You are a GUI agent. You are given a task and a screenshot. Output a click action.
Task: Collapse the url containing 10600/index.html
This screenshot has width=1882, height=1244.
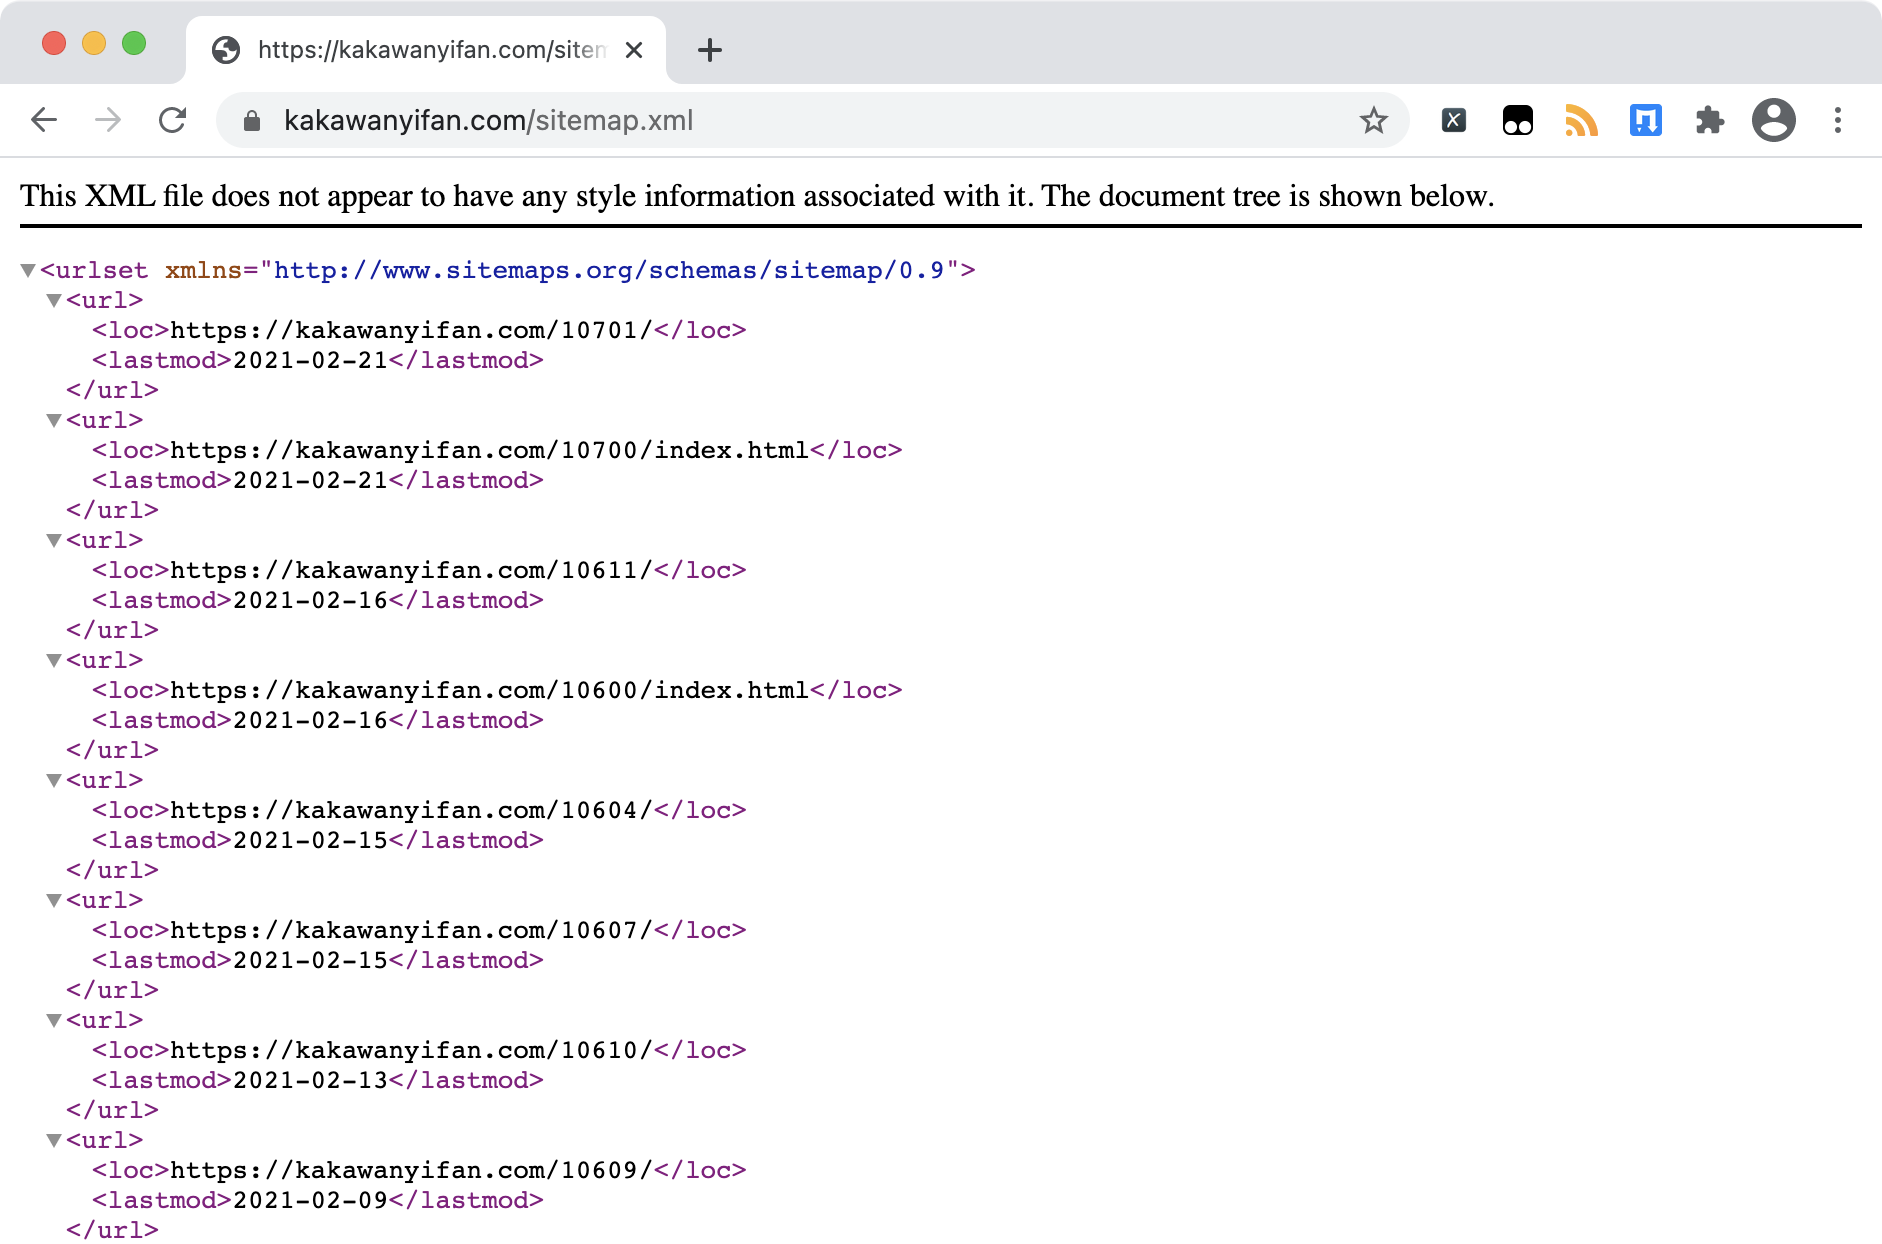point(54,660)
